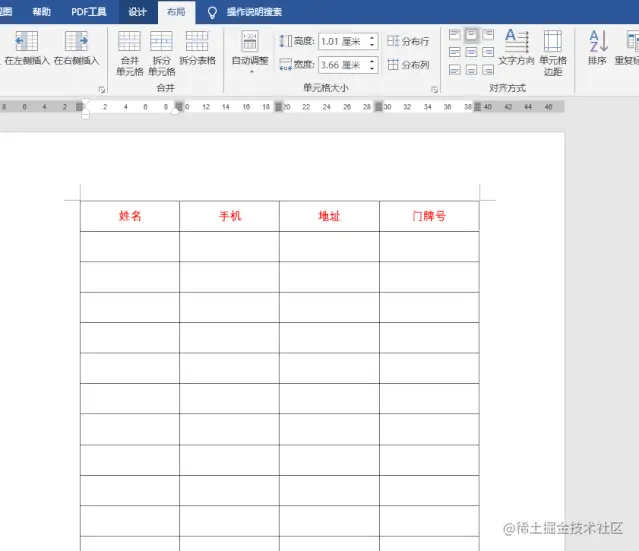This screenshot has height=551, width=639.
Task: Click the Tell Me search (操作说明搜索) box
Action: [254, 12]
